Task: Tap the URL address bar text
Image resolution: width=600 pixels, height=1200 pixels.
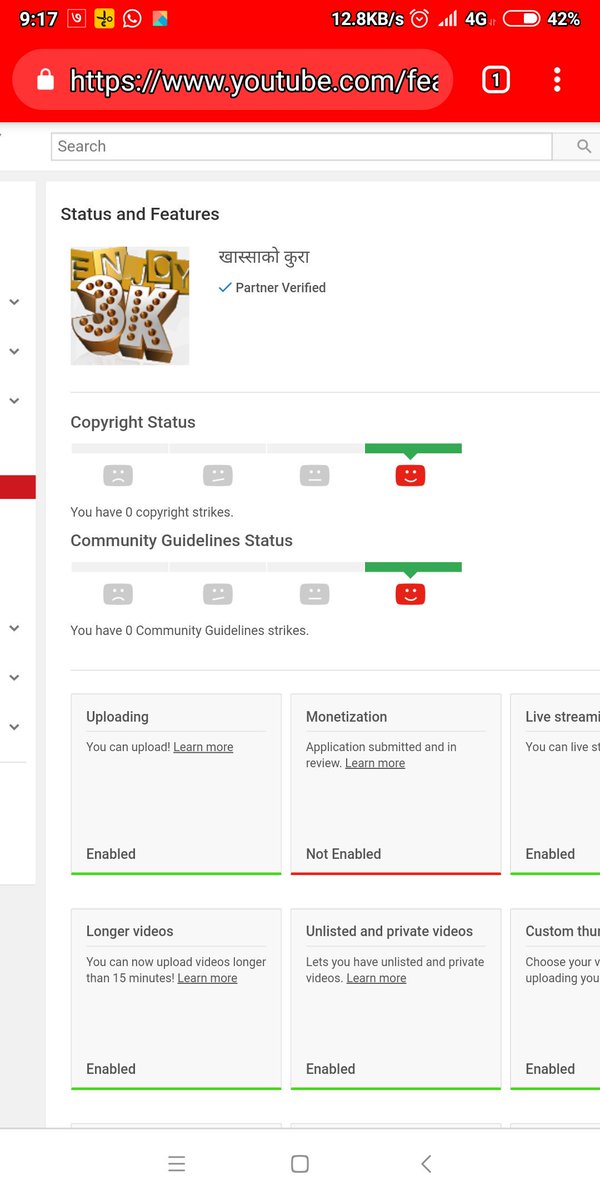Action: (254, 81)
